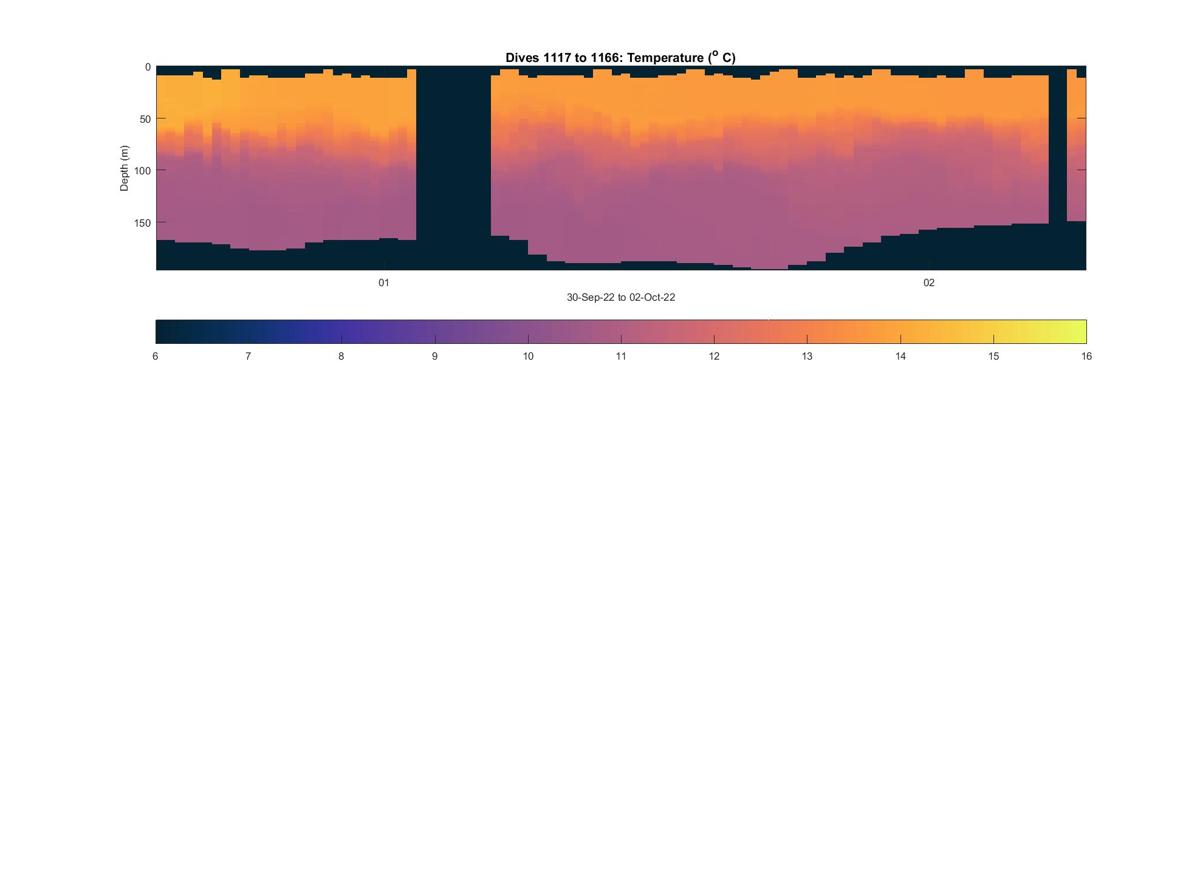Image resolution: width=1200 pixels, height=885 pixels.
Task: Click the x-axis tick label '01'
Action: pyautogui.click(x=383, y=283)
